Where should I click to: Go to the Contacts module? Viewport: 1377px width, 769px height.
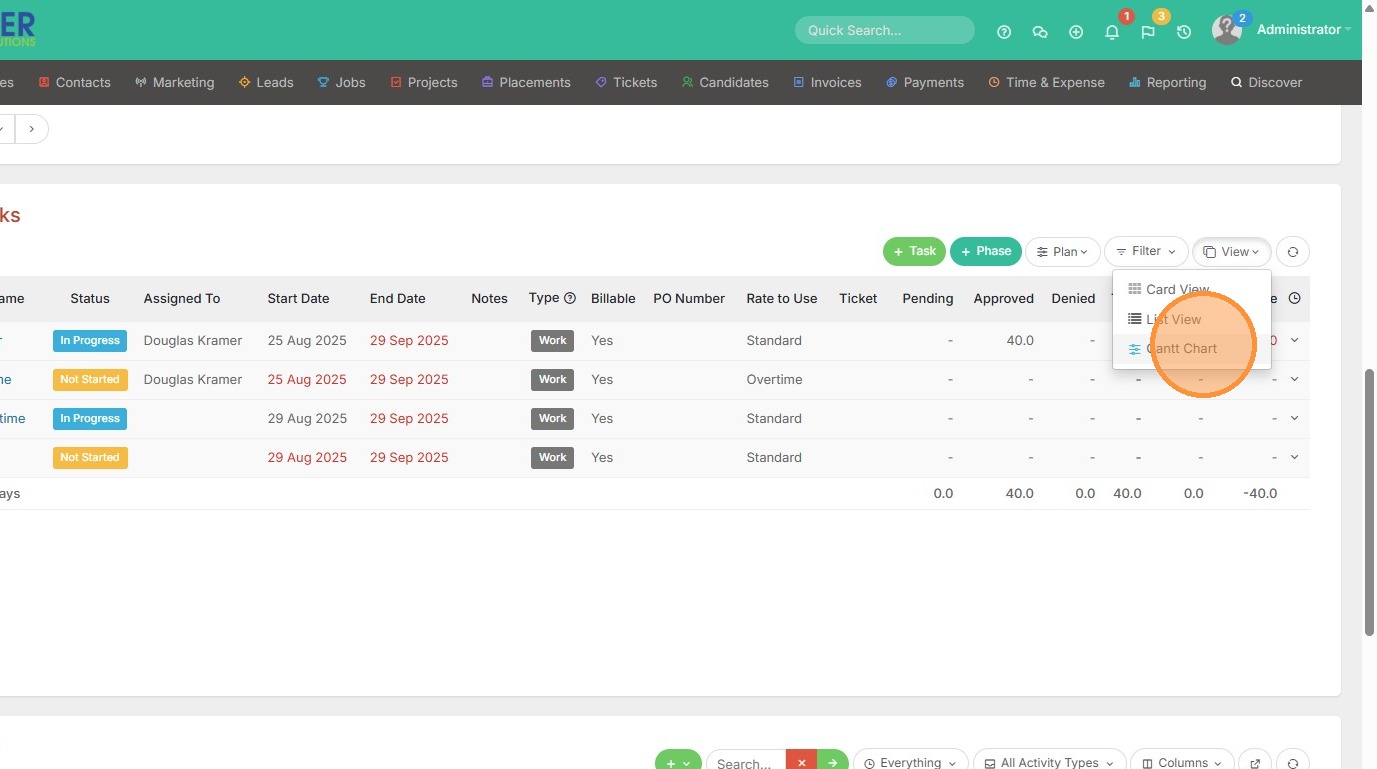[x=75, y=82]
